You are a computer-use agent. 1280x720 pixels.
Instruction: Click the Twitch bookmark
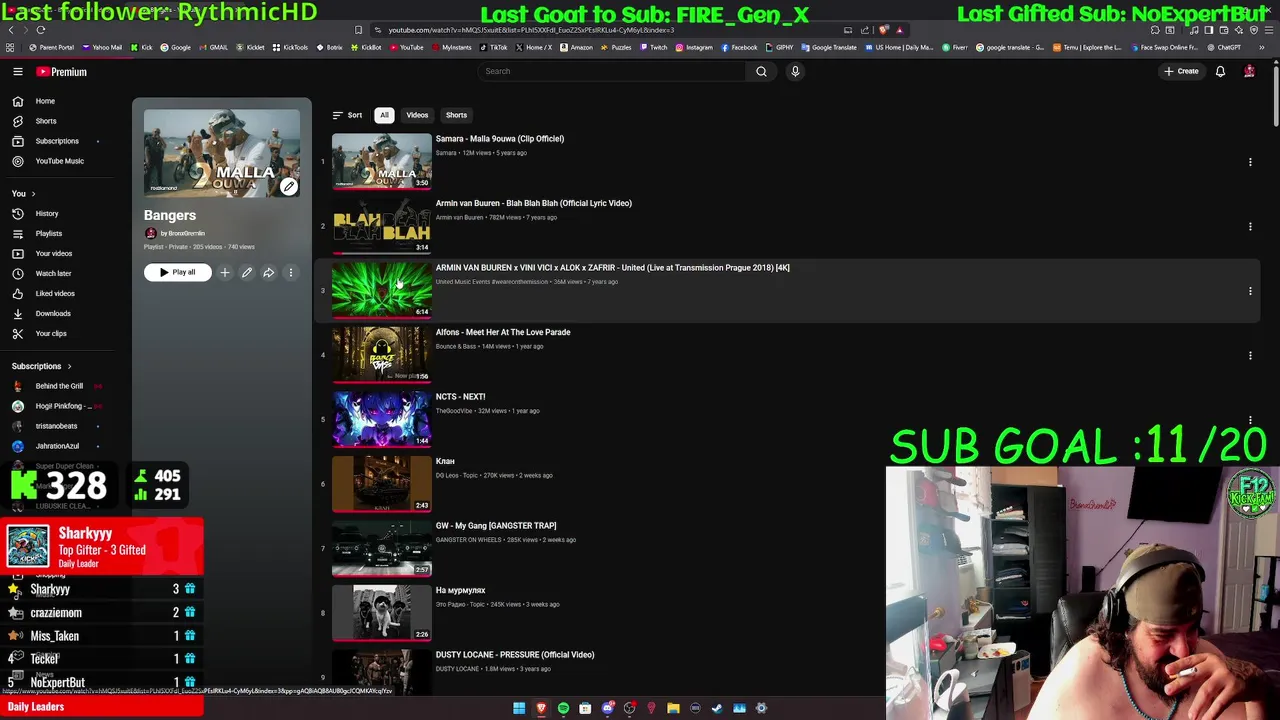click(x=654, y=47)
